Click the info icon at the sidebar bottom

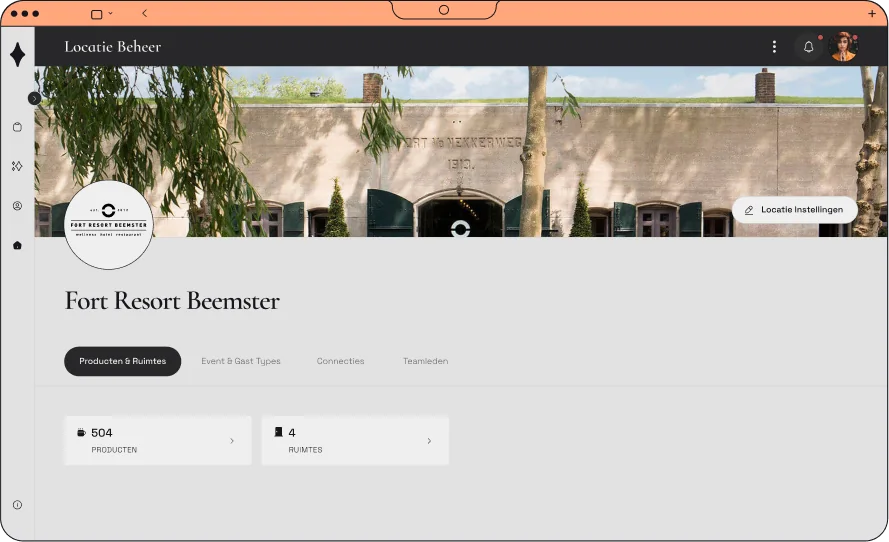pos(18,505)
